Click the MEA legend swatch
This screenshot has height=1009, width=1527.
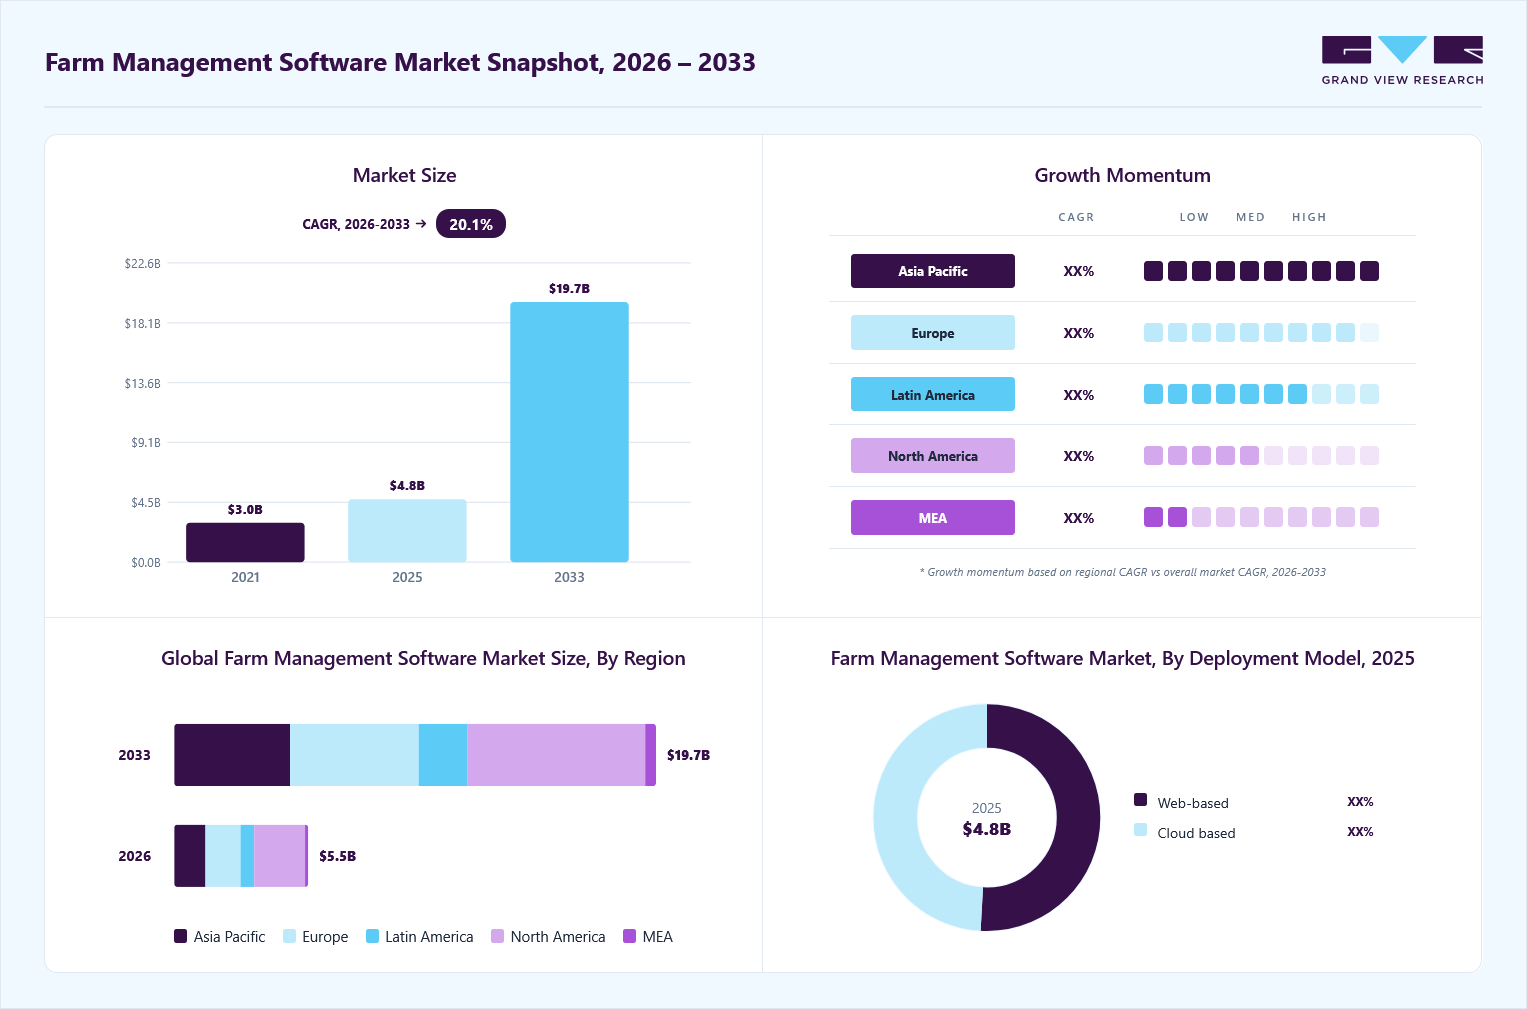pyautogui.click(x=630, y=936)
